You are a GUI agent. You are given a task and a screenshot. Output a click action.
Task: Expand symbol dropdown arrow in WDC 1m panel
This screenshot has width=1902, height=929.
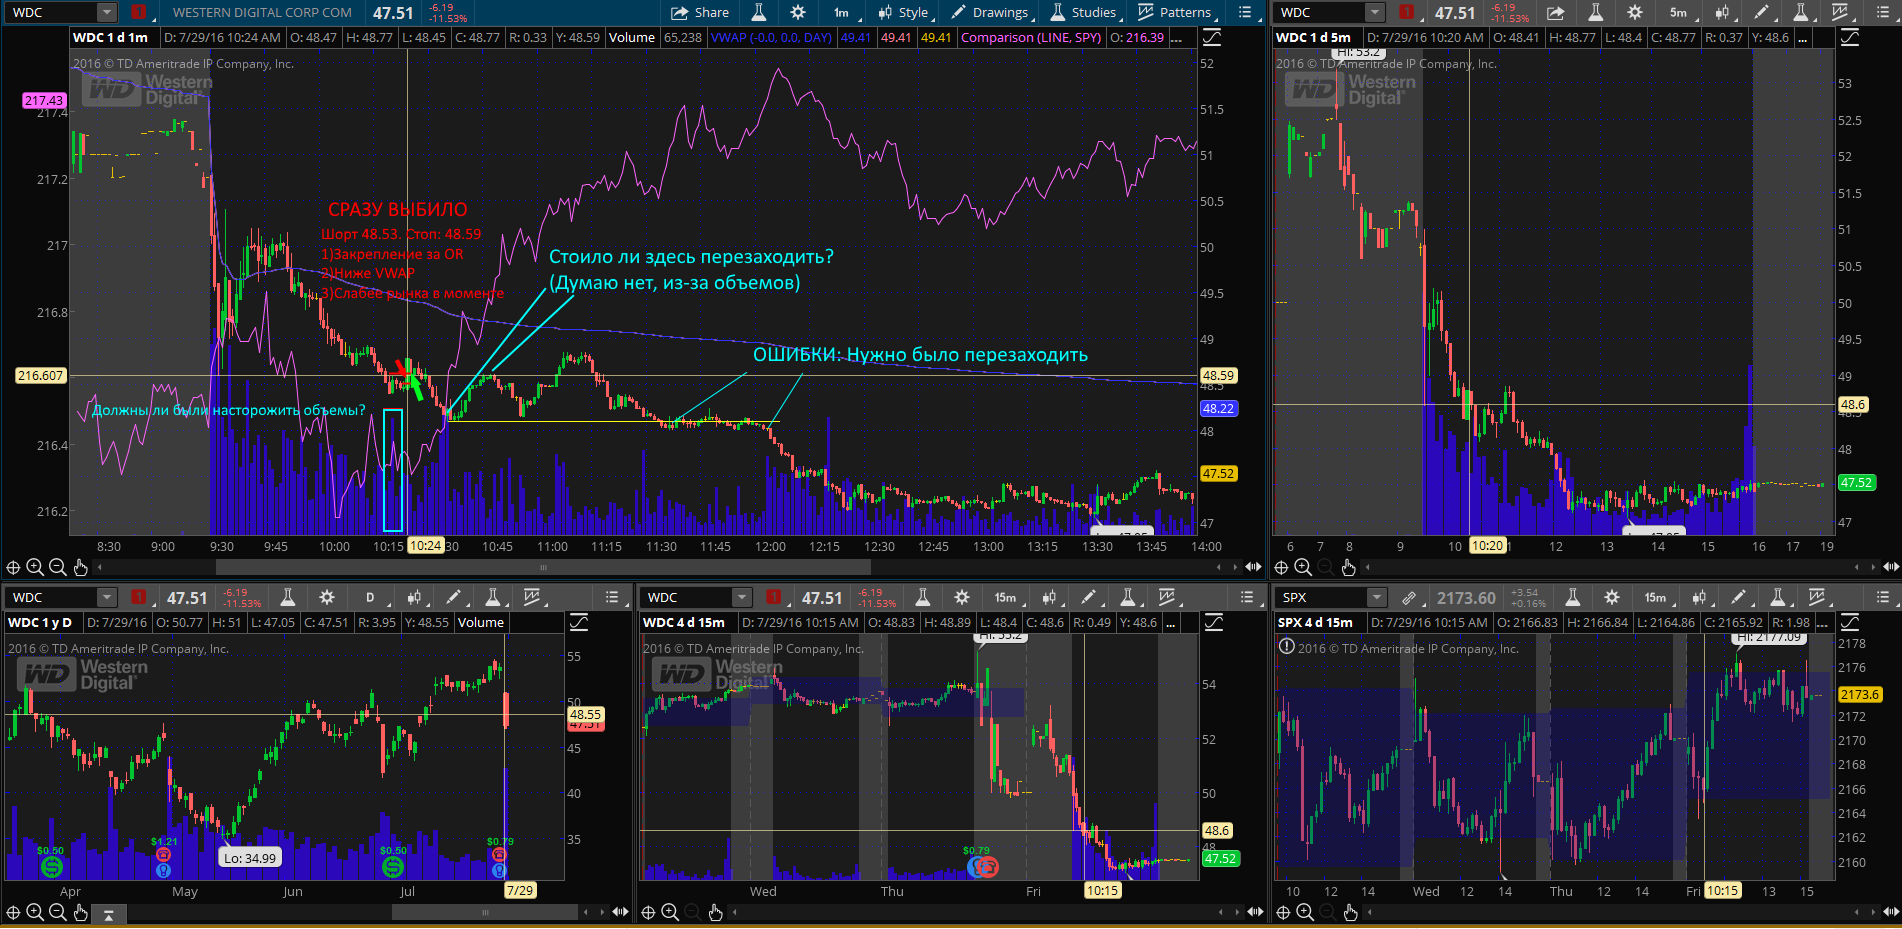pos(107,12)
